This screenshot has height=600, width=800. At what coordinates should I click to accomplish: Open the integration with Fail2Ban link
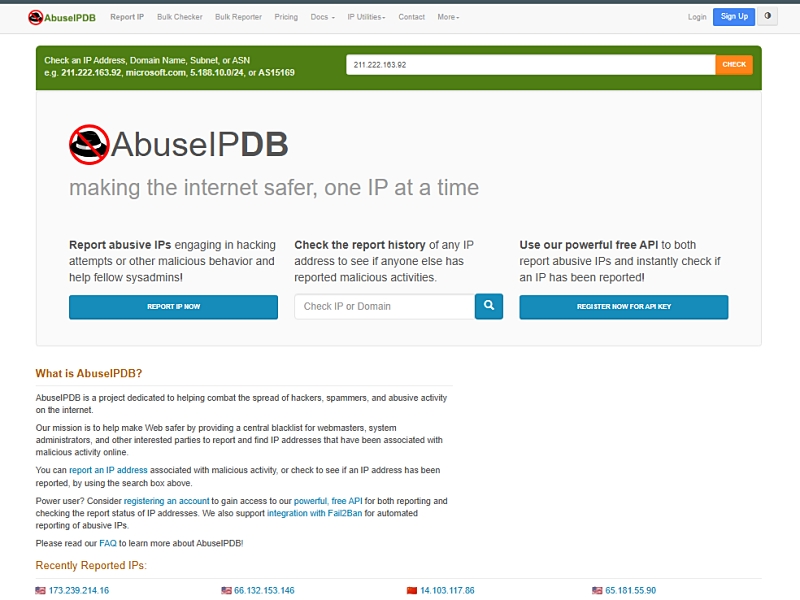pos(314,513)
